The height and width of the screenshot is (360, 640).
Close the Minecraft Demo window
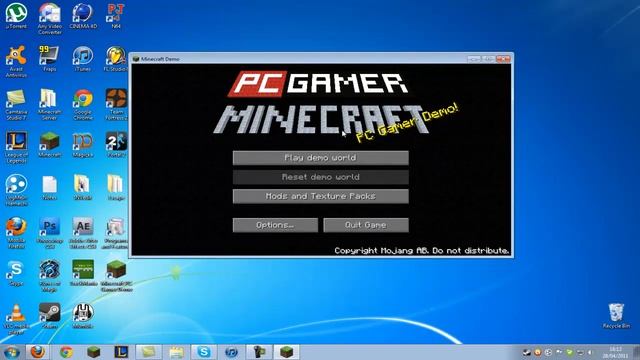pos(504,59)
